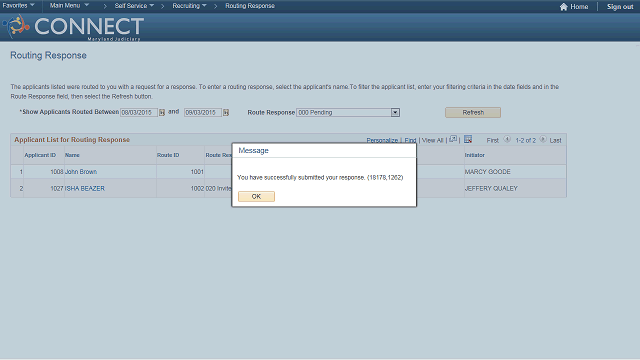Click Route ID 1002 cell
The image size is (640, 360).
[197, 189]
